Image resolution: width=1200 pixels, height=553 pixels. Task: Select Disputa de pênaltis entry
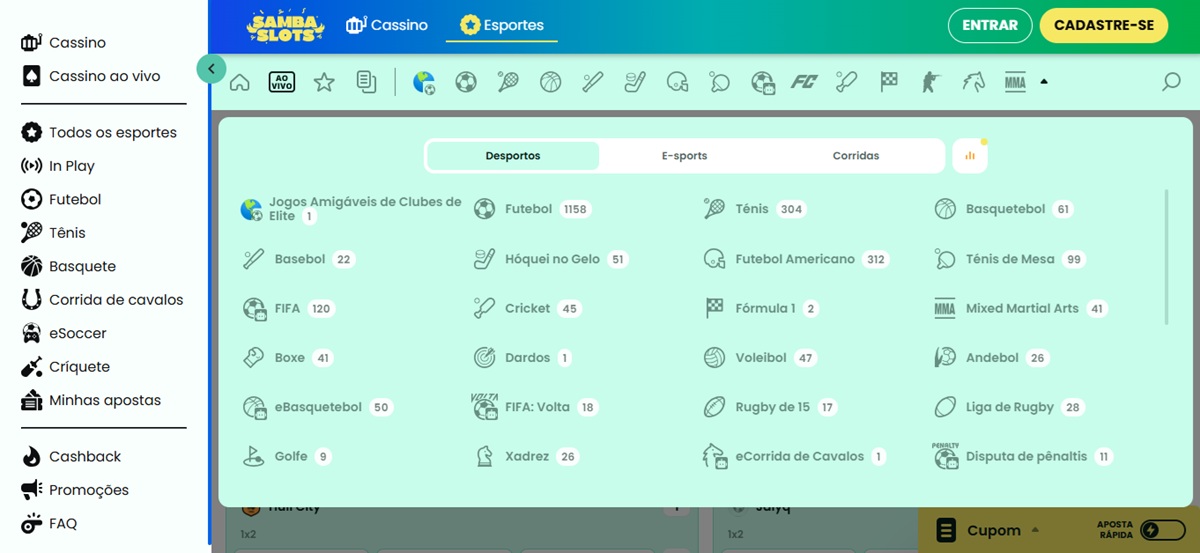click(x=1025, y=456)
